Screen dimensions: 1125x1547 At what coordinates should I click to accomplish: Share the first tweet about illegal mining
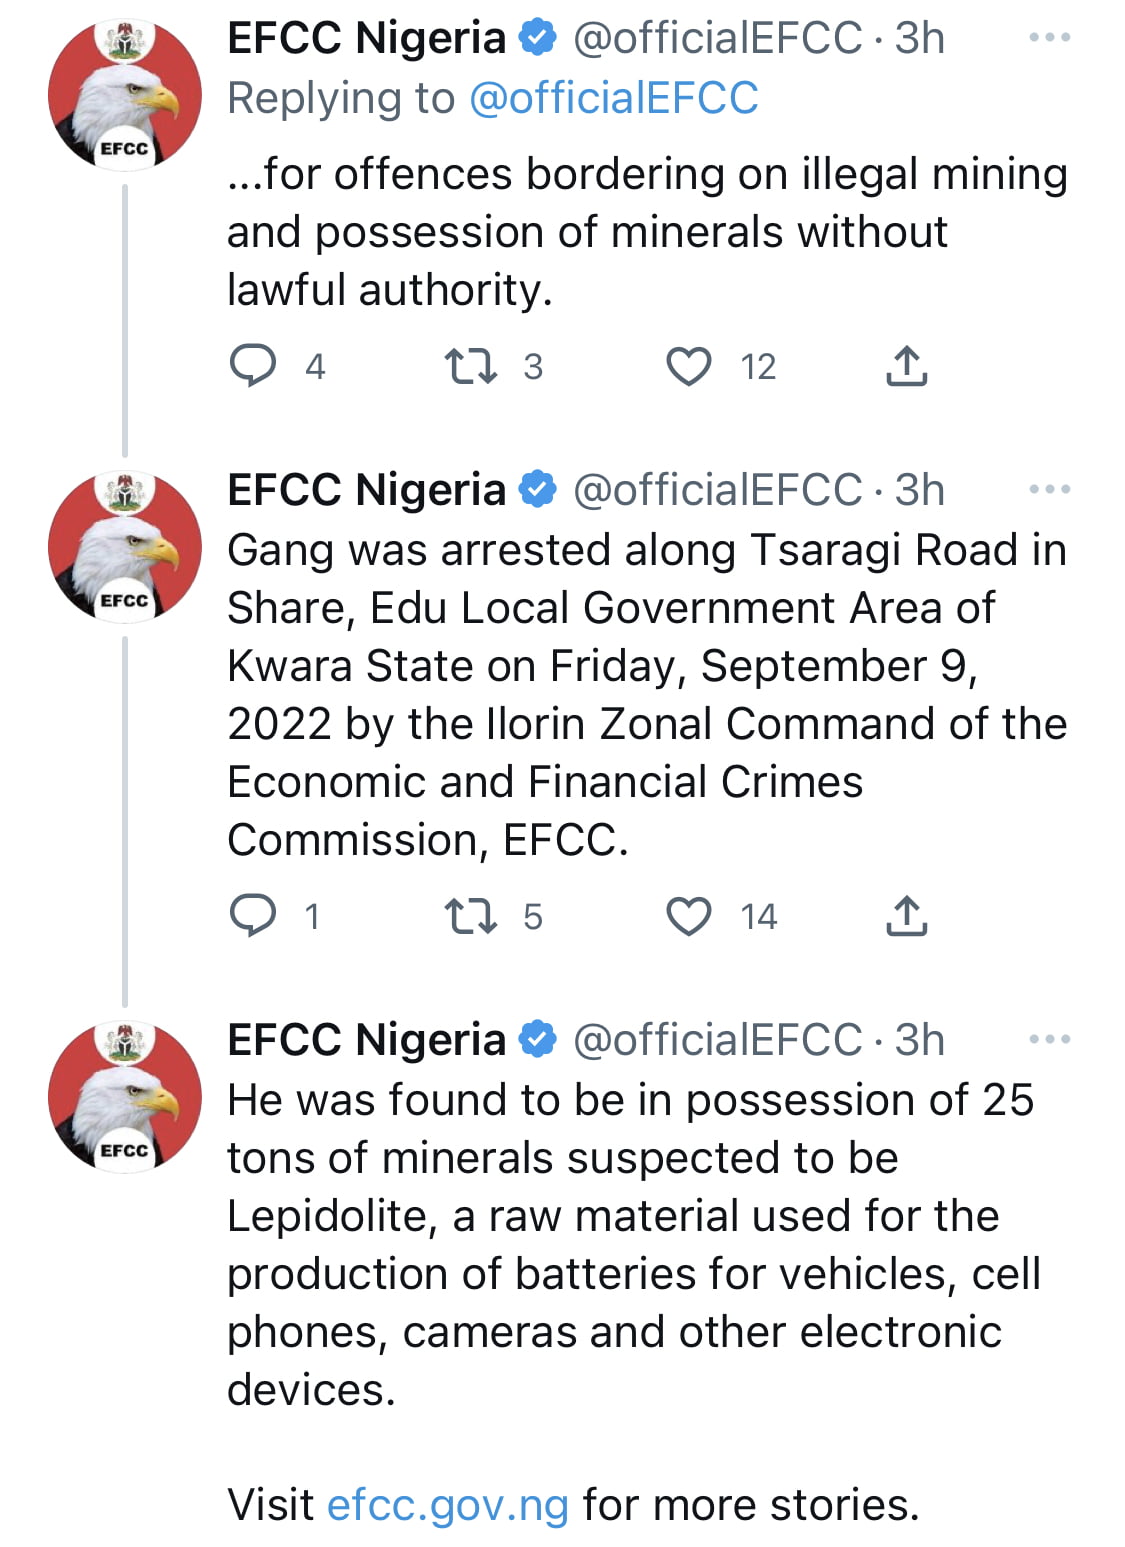click(907, 366)
